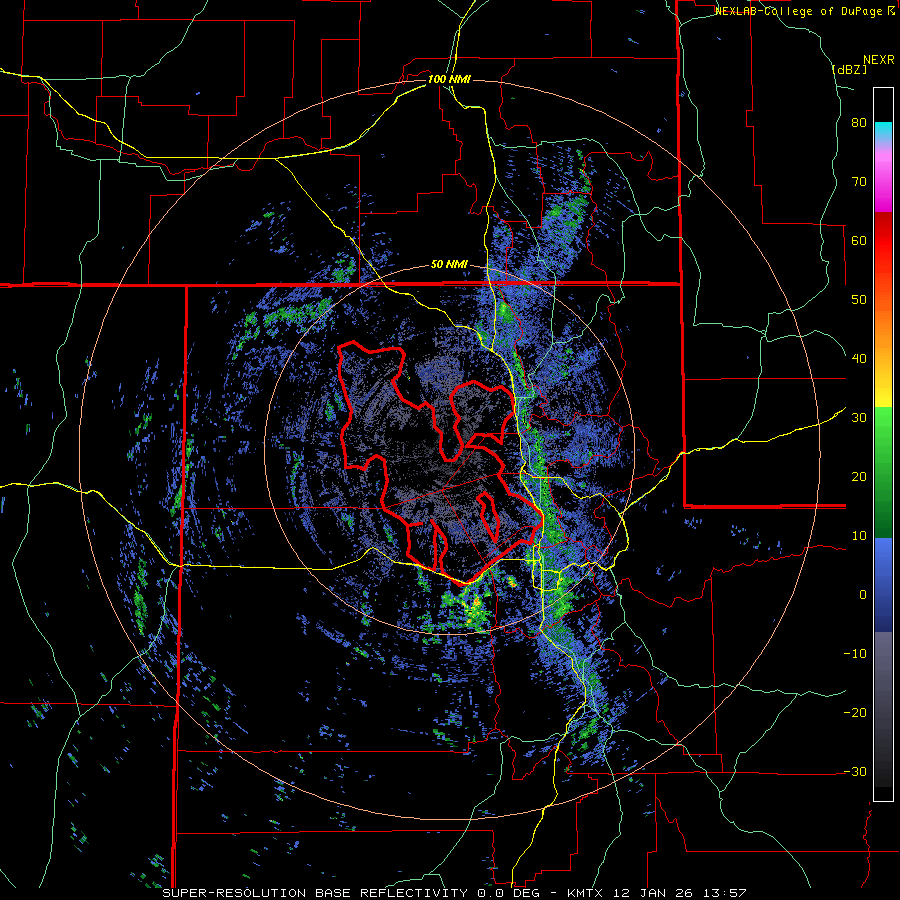The height and width of the screenshot is (900, 900).
Task: Click the 60 value on the dBZ scale
Action: click(x=859, y=240)
